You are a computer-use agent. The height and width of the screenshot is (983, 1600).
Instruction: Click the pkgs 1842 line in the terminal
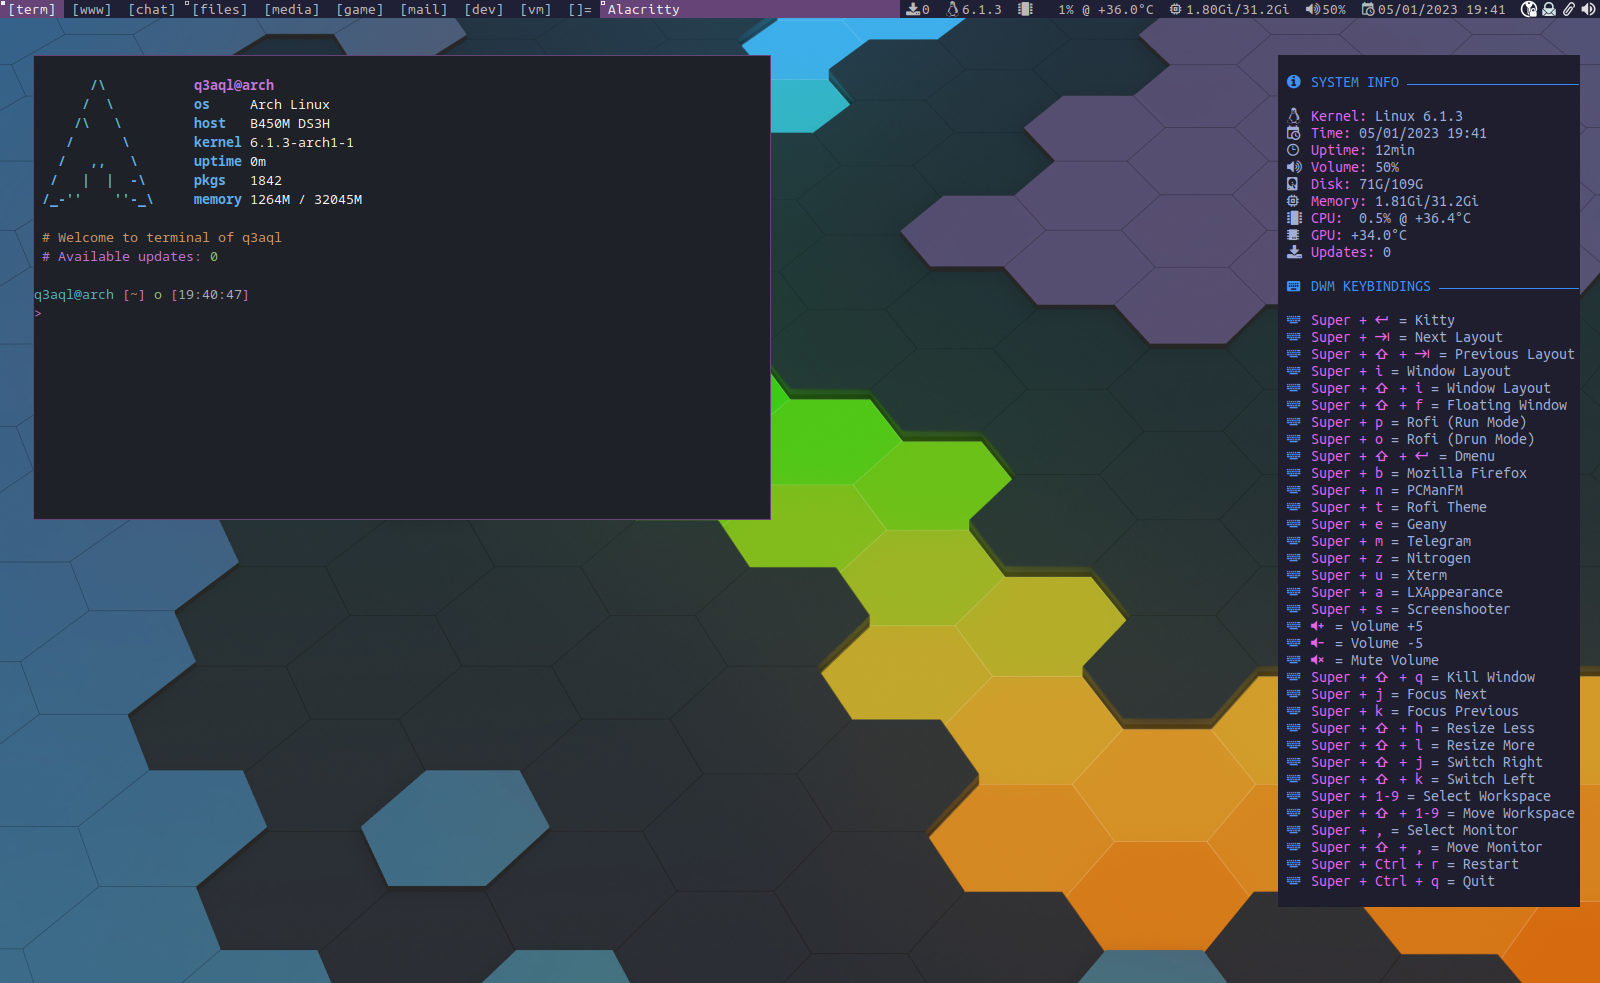pyautogui.click(x=237, y=180)
